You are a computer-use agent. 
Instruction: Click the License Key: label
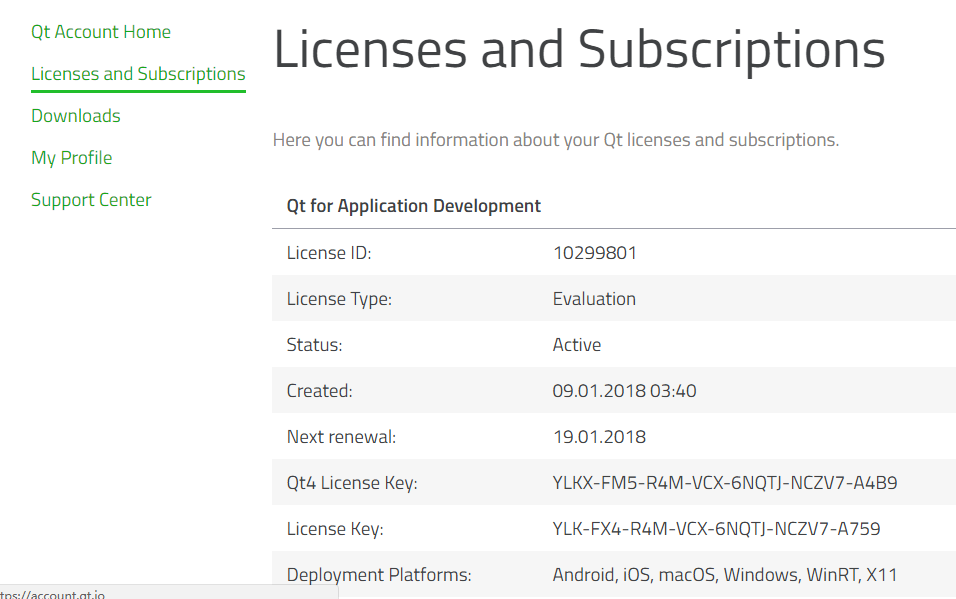(x=335, y=529)
